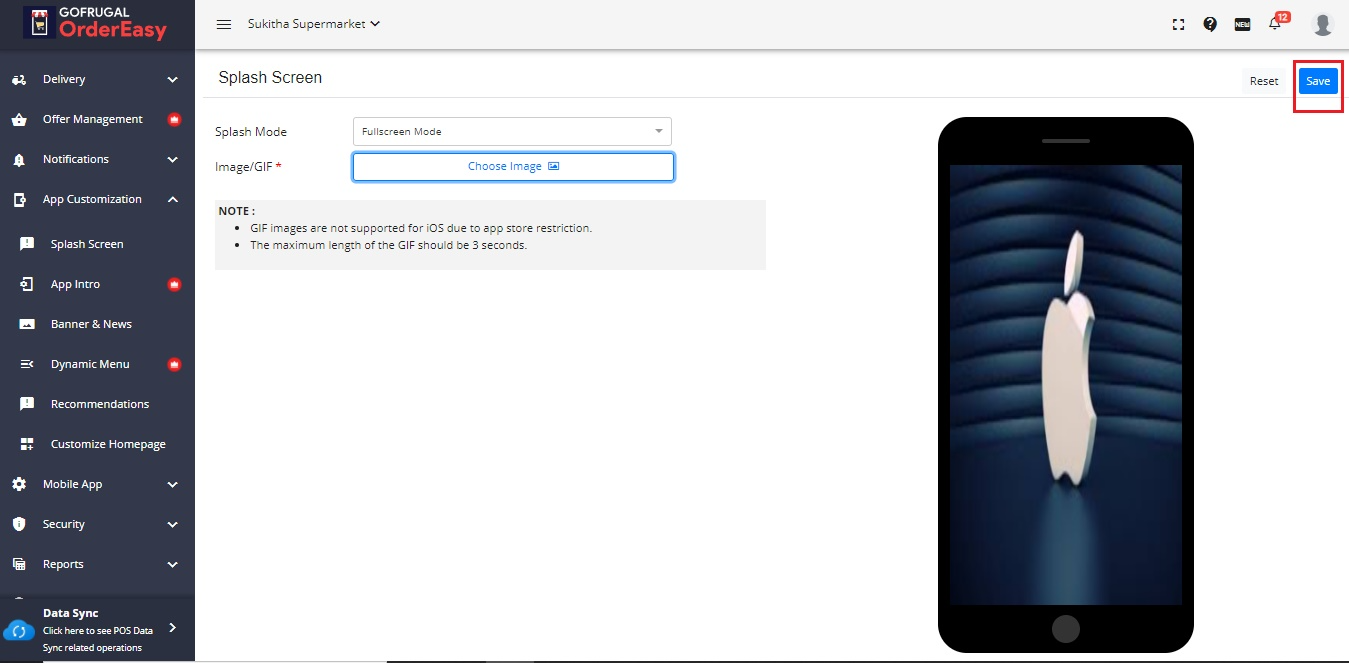
Task: Expand the Mobile App chevron
Action: 173,485
